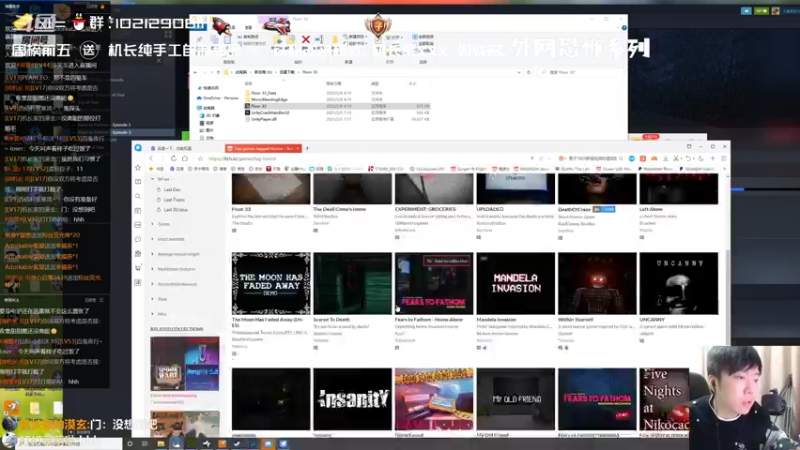Click the Explorer up-directory arrow
Screen dimensions: 800x450
(218, 72)
